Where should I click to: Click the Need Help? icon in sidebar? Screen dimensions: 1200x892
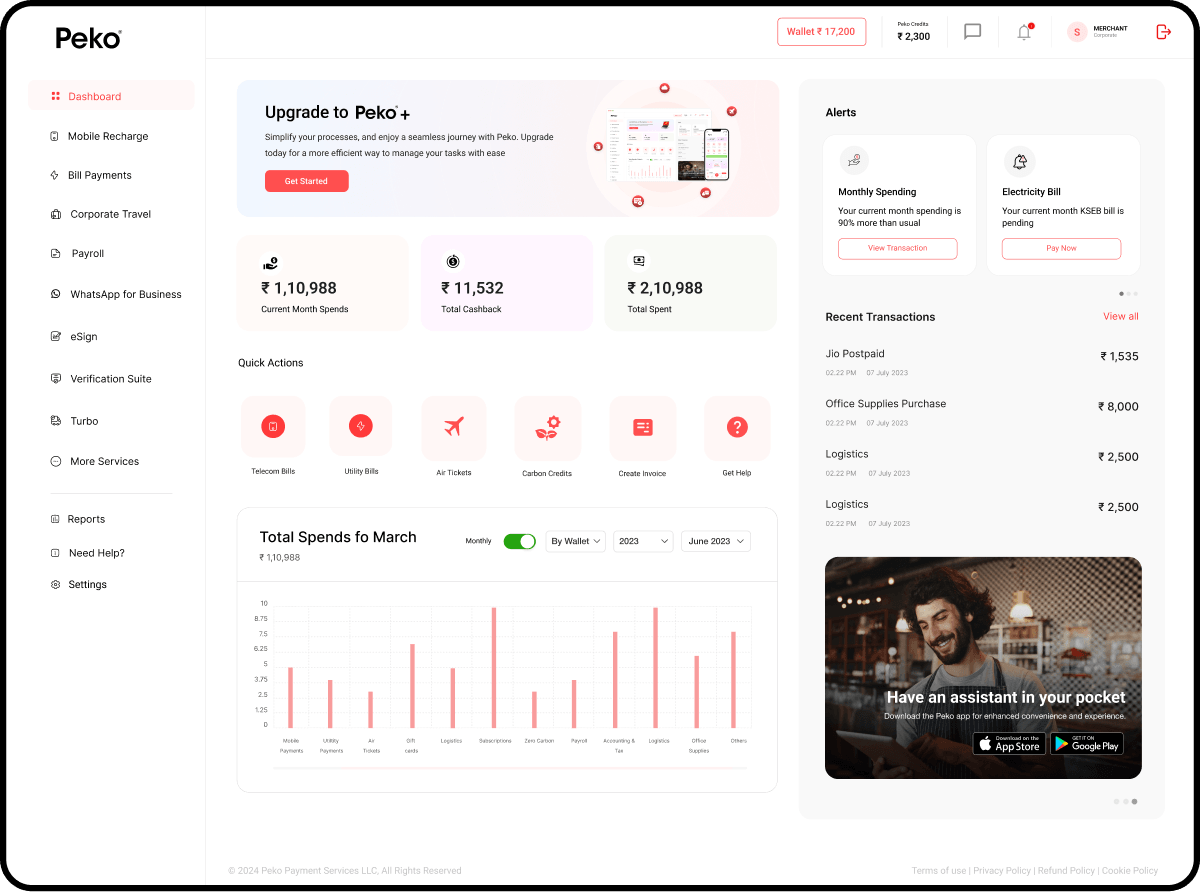pos(55,553)
